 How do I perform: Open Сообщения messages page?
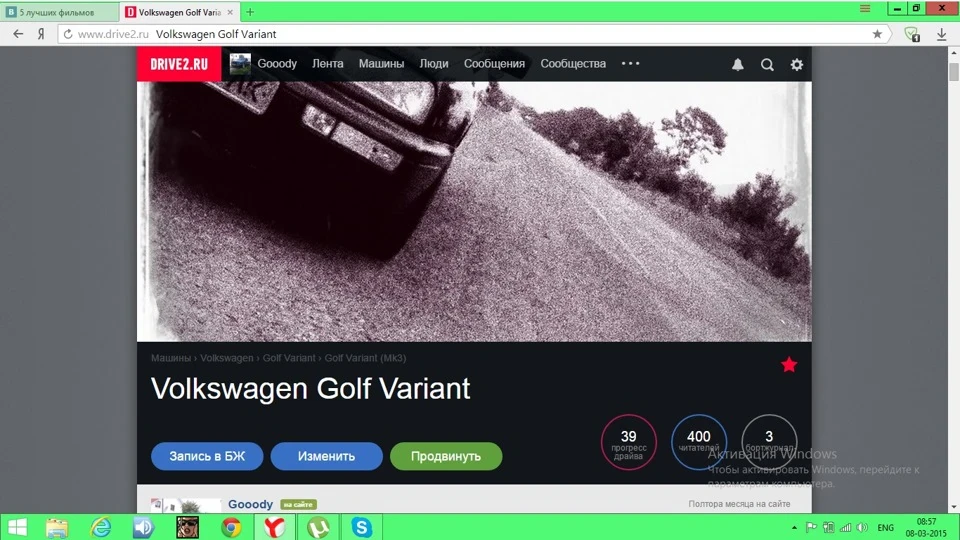click(494, 64)
